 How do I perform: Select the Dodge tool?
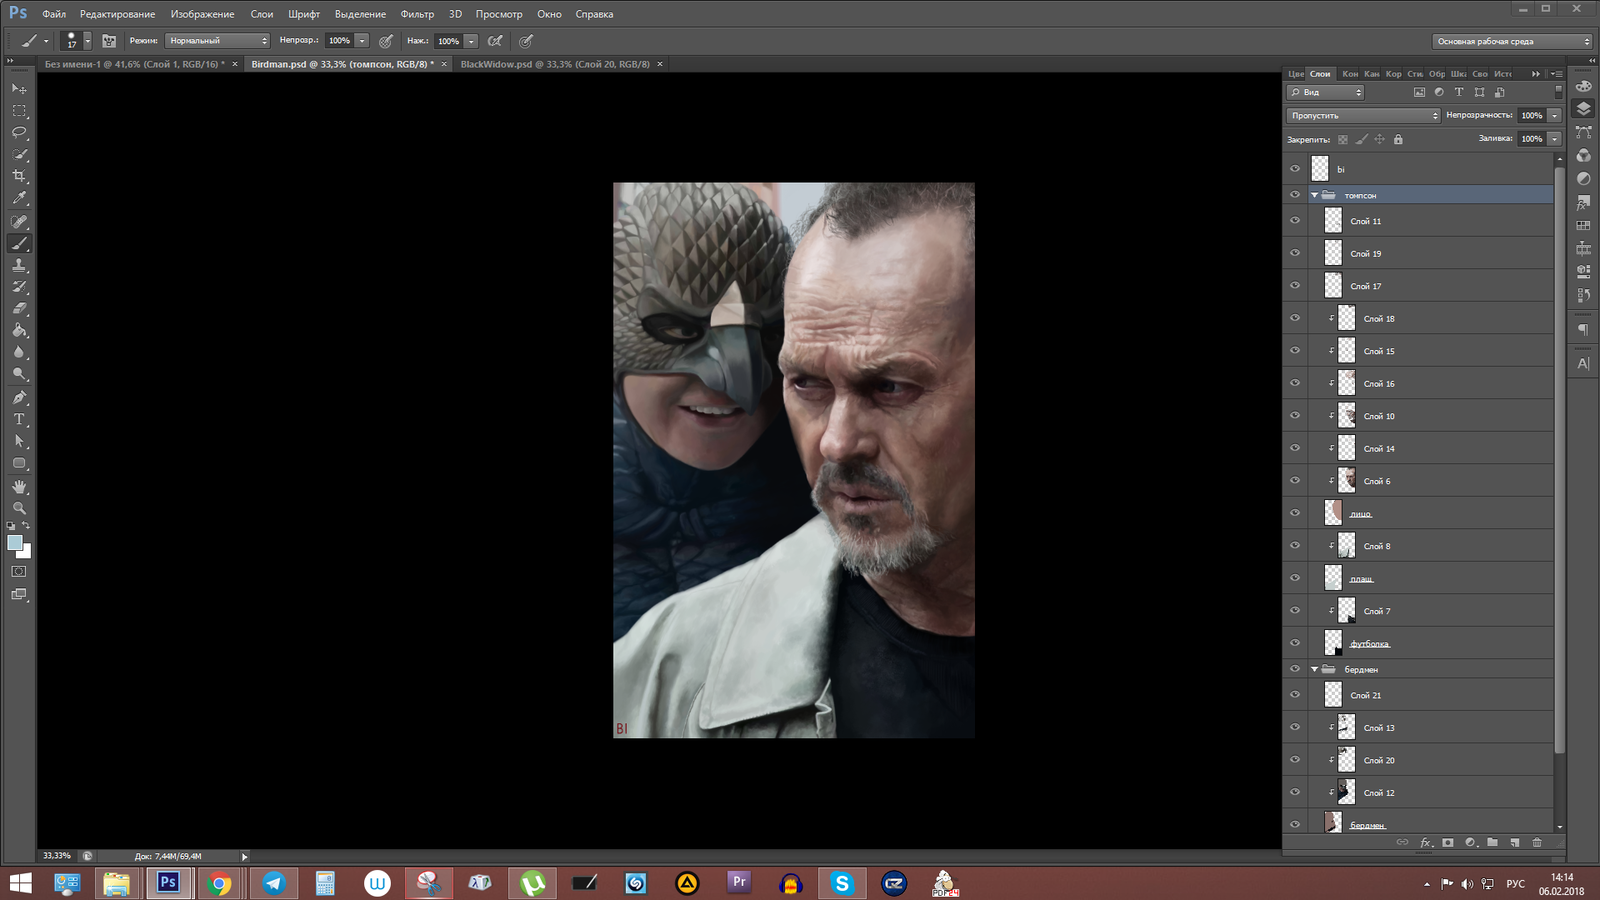click(x=19, y=375)
